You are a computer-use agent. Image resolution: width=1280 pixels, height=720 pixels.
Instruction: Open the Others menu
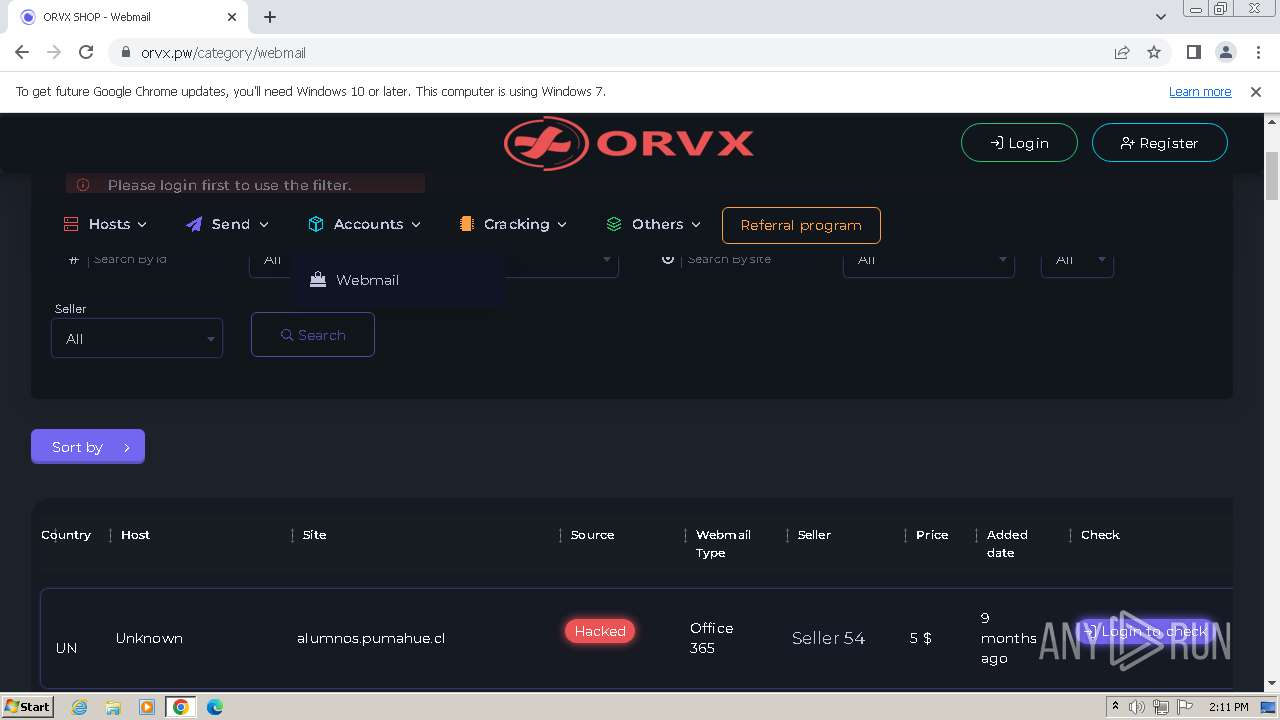pos(653,224)
